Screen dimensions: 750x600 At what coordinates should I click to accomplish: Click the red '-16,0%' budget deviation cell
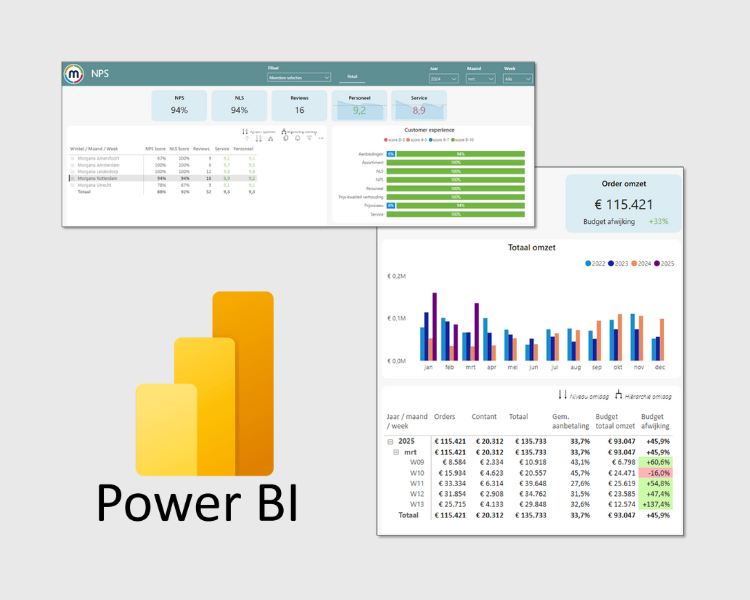point(656,473)
